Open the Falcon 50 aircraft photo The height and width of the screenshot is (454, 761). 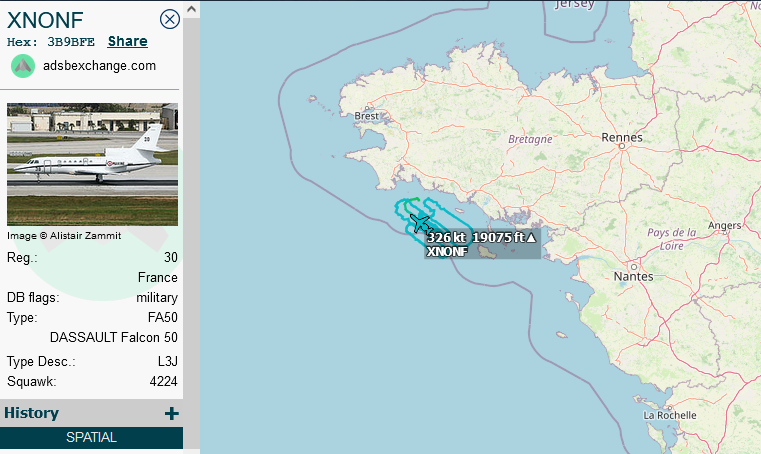tap(92, 164)
